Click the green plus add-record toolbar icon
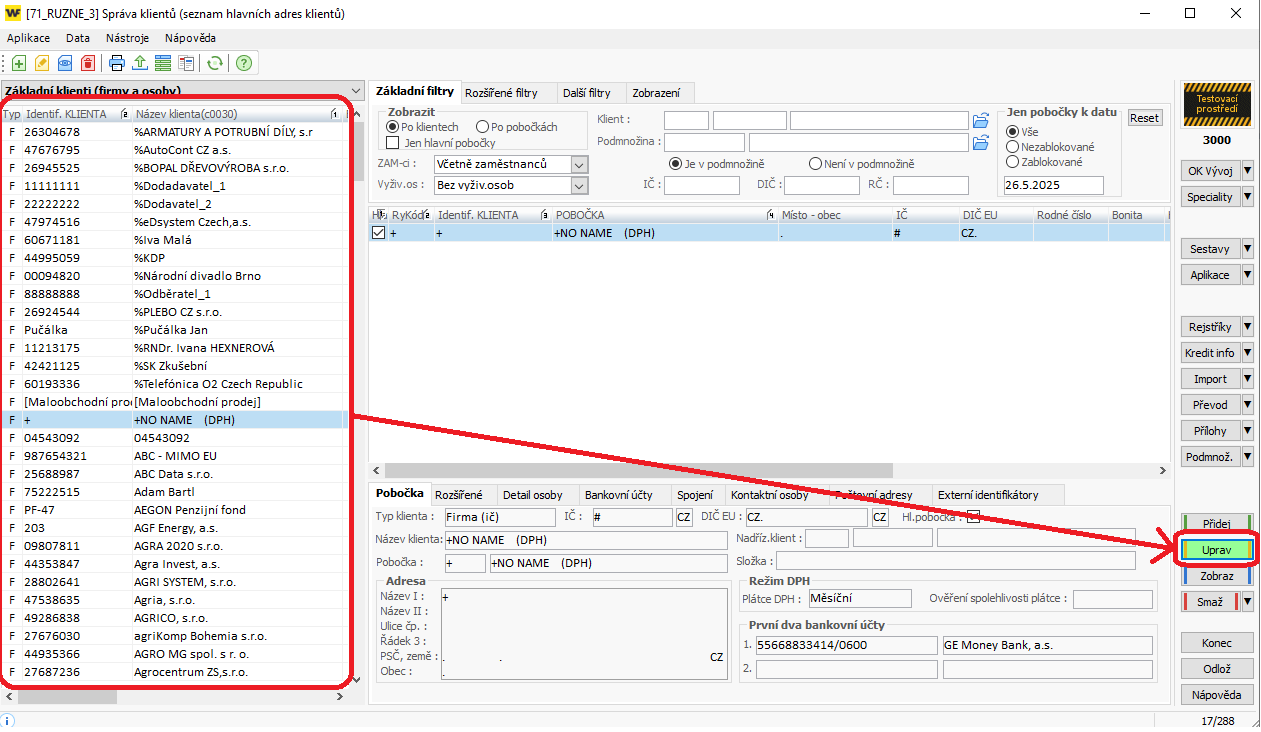The width and height of the screenshot is (1261, 732). coord(19,63)
